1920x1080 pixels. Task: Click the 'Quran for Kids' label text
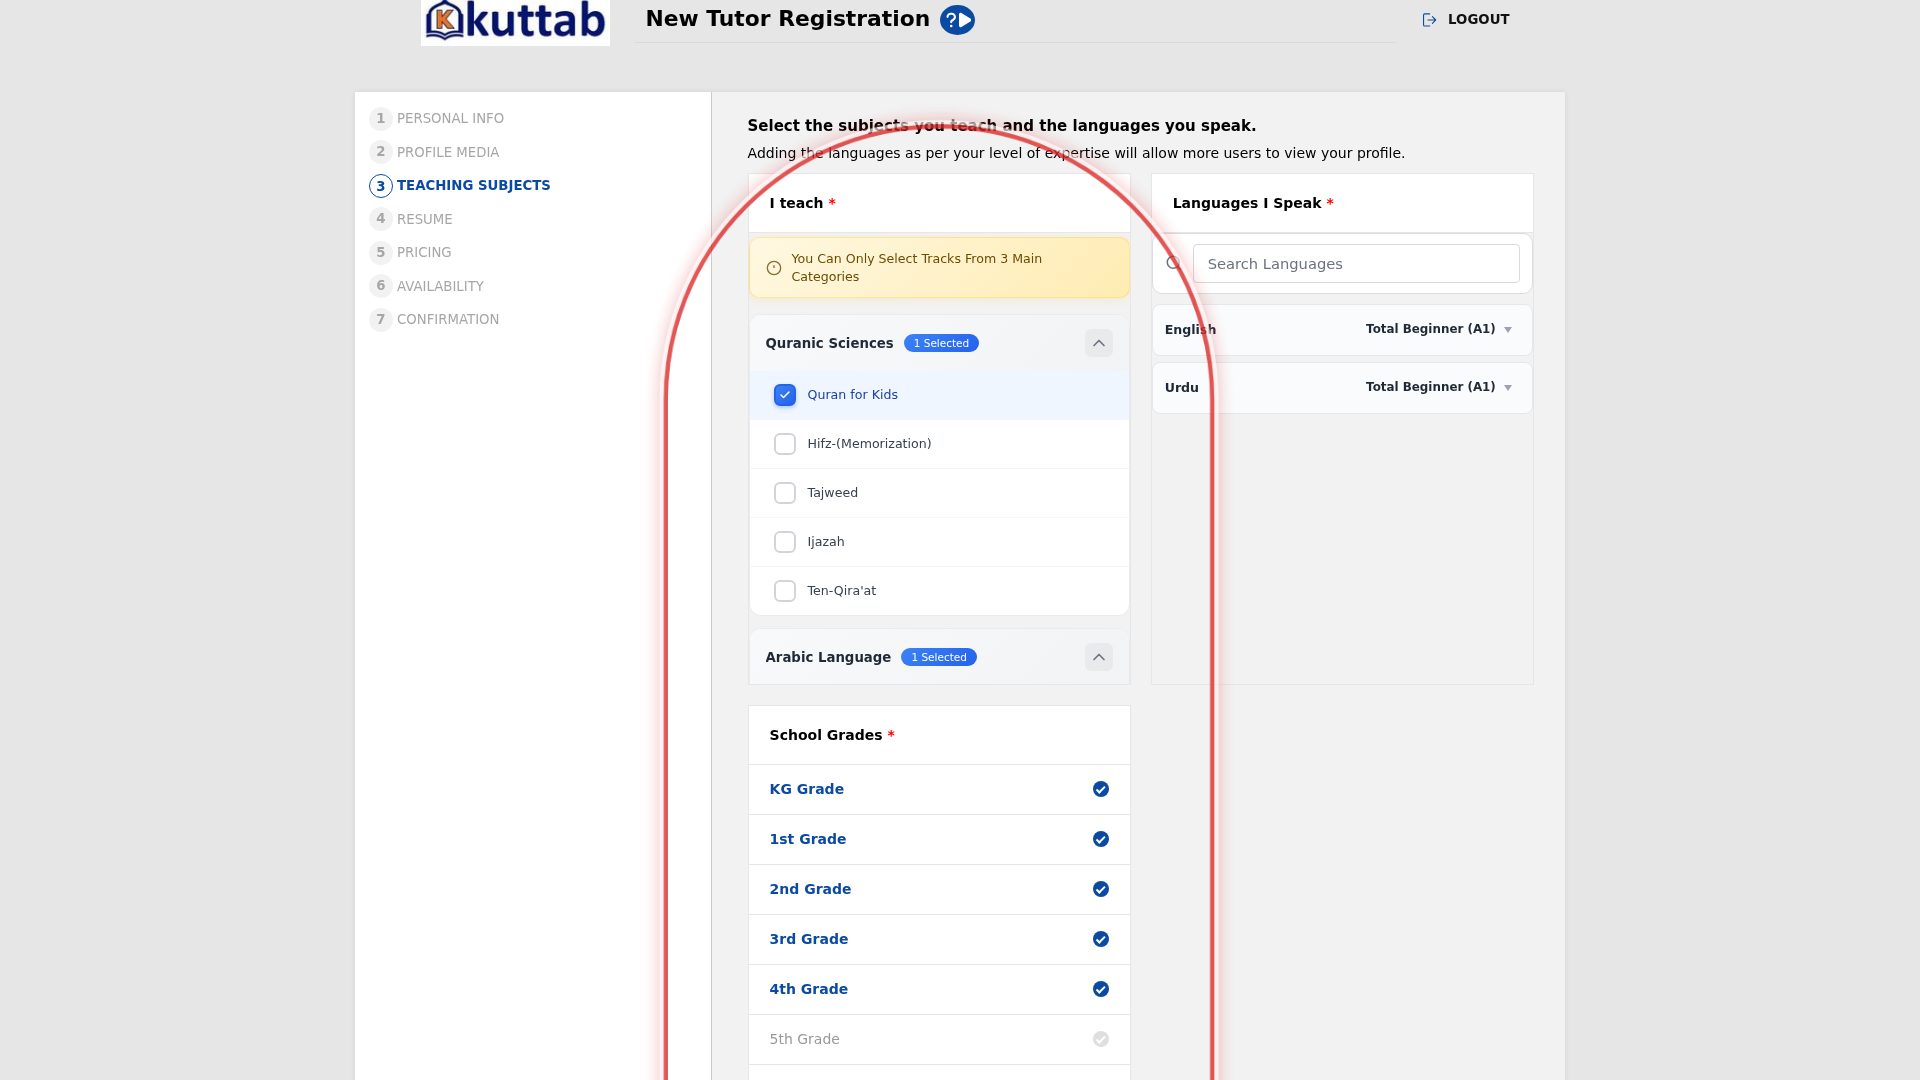click(853, 395)
